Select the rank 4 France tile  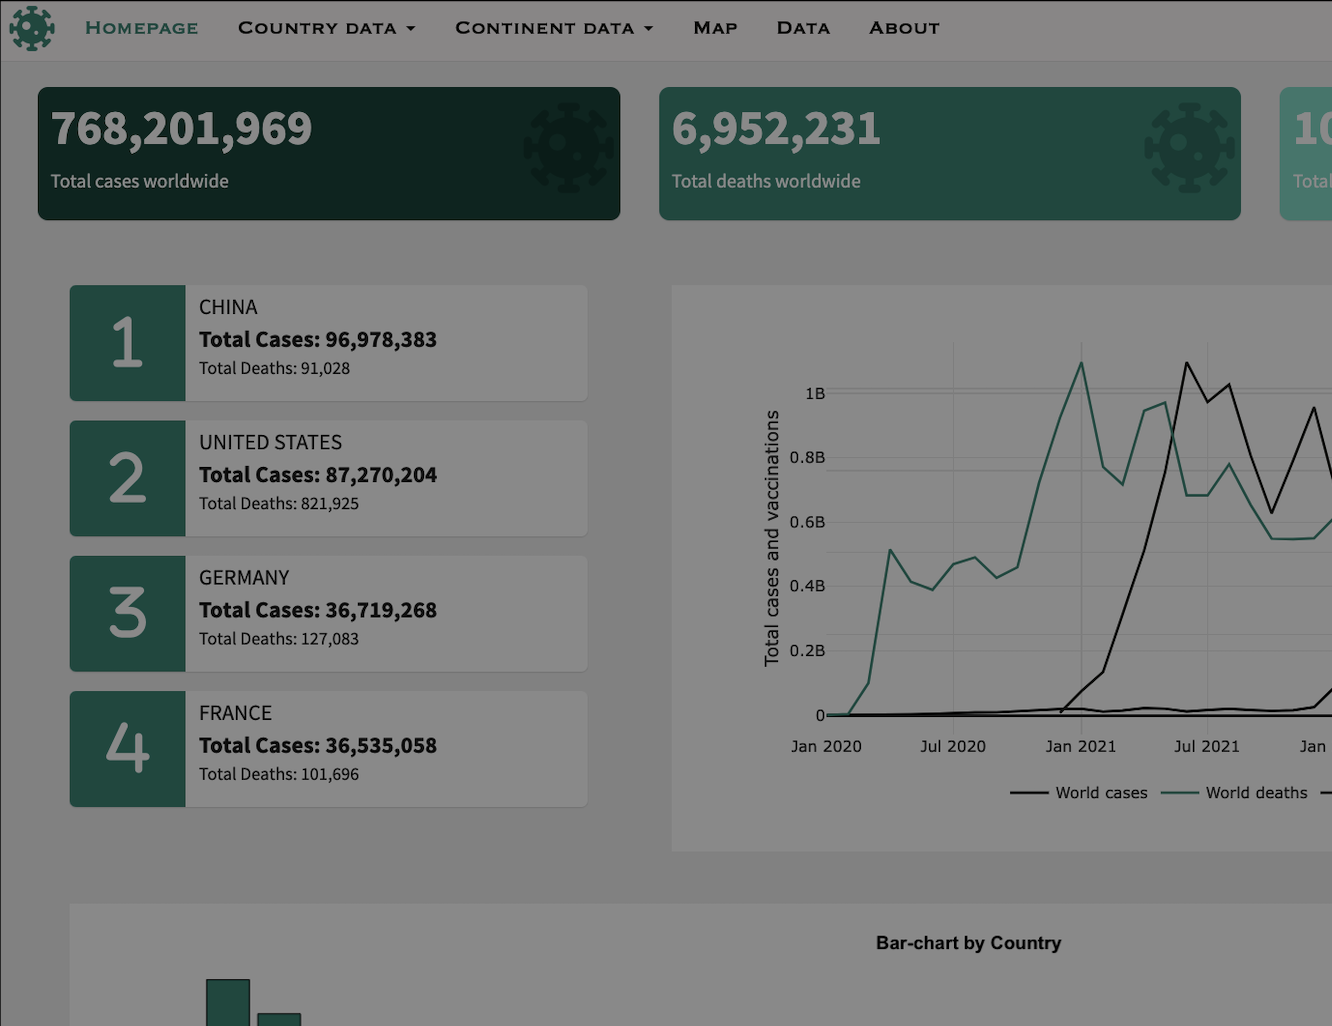pyautogui.click(x=328, y=749)
